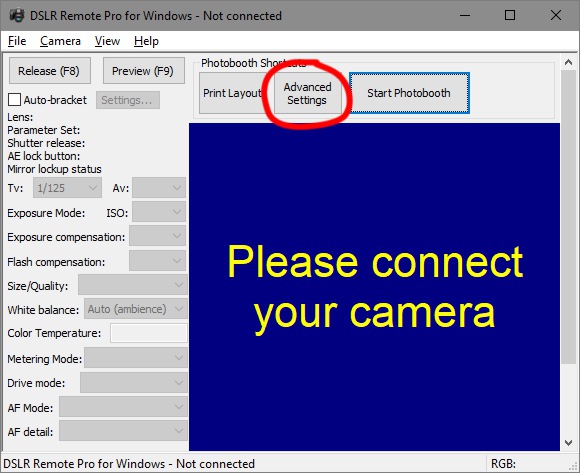Click the DSLR camera app icon in title bar
The height and width of the screenshot is (473, 580).
click(17, 16)
